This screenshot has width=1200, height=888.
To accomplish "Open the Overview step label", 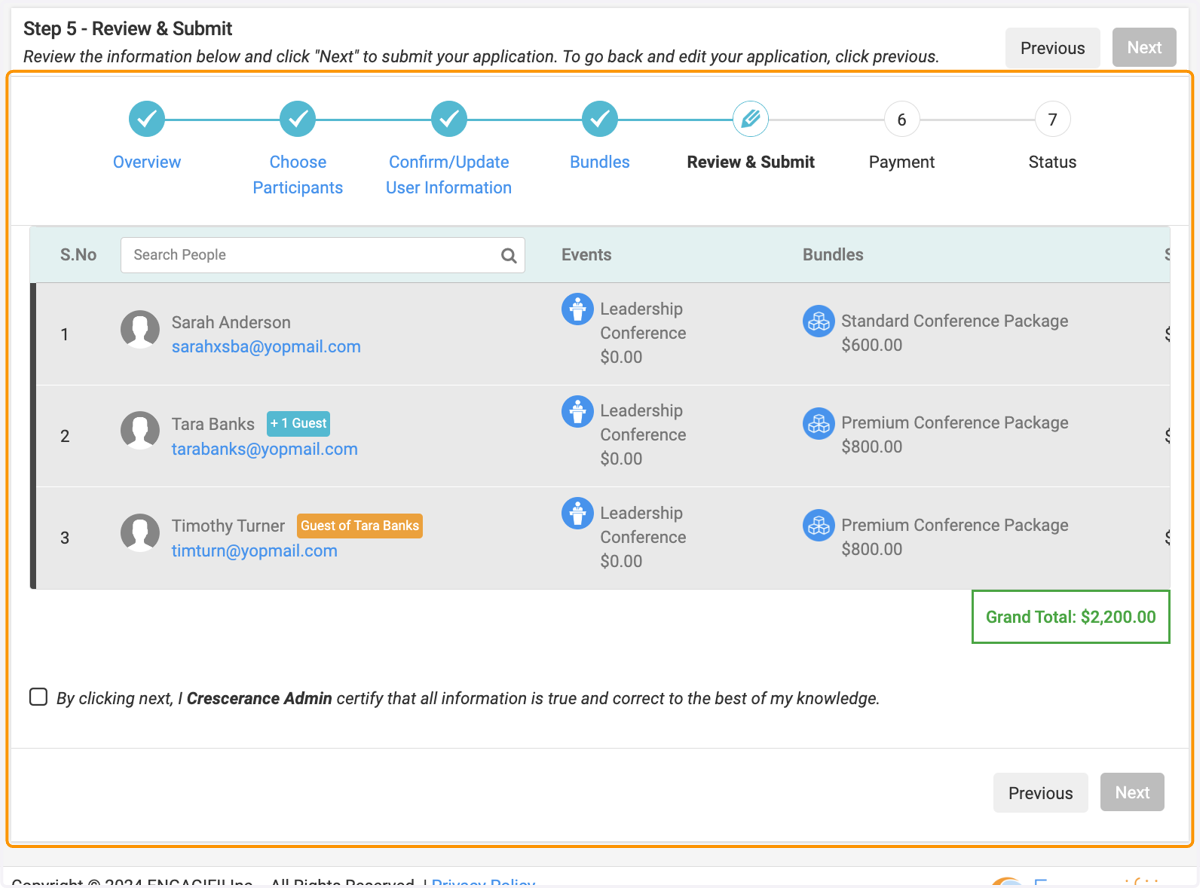I will [147, 162].
